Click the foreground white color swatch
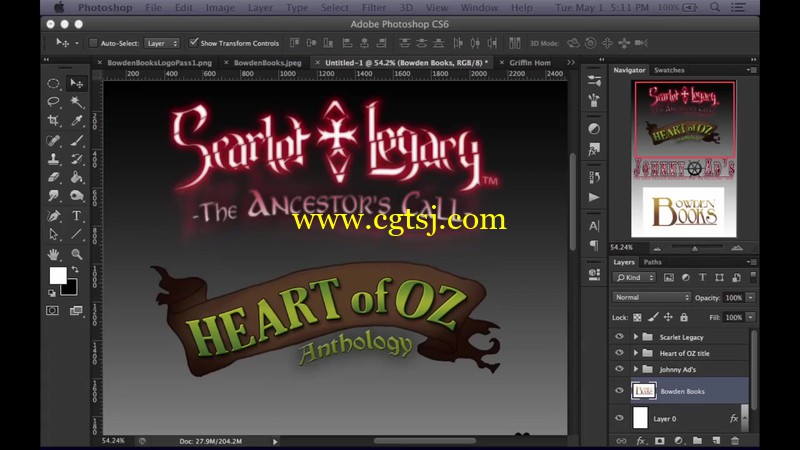Viewport: 800px width, 450px height. pos(58,276)
